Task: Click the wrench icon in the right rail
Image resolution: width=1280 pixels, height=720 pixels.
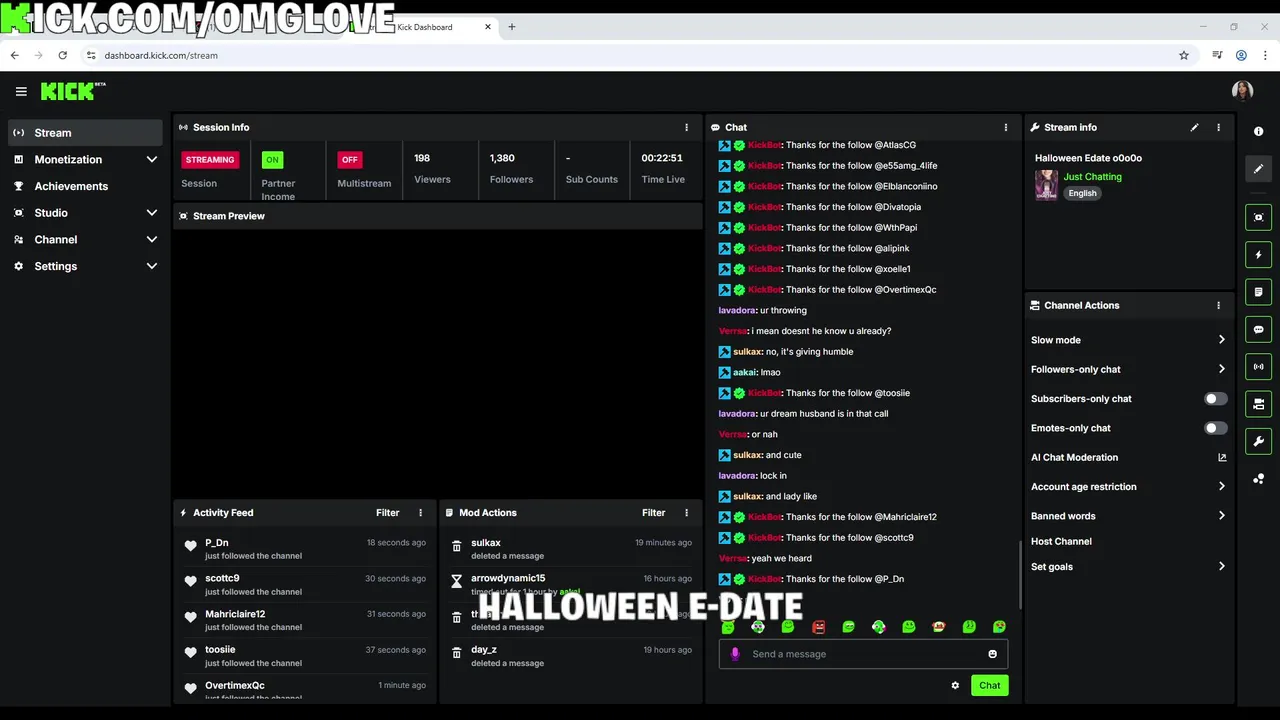Action: point(1258,441)
